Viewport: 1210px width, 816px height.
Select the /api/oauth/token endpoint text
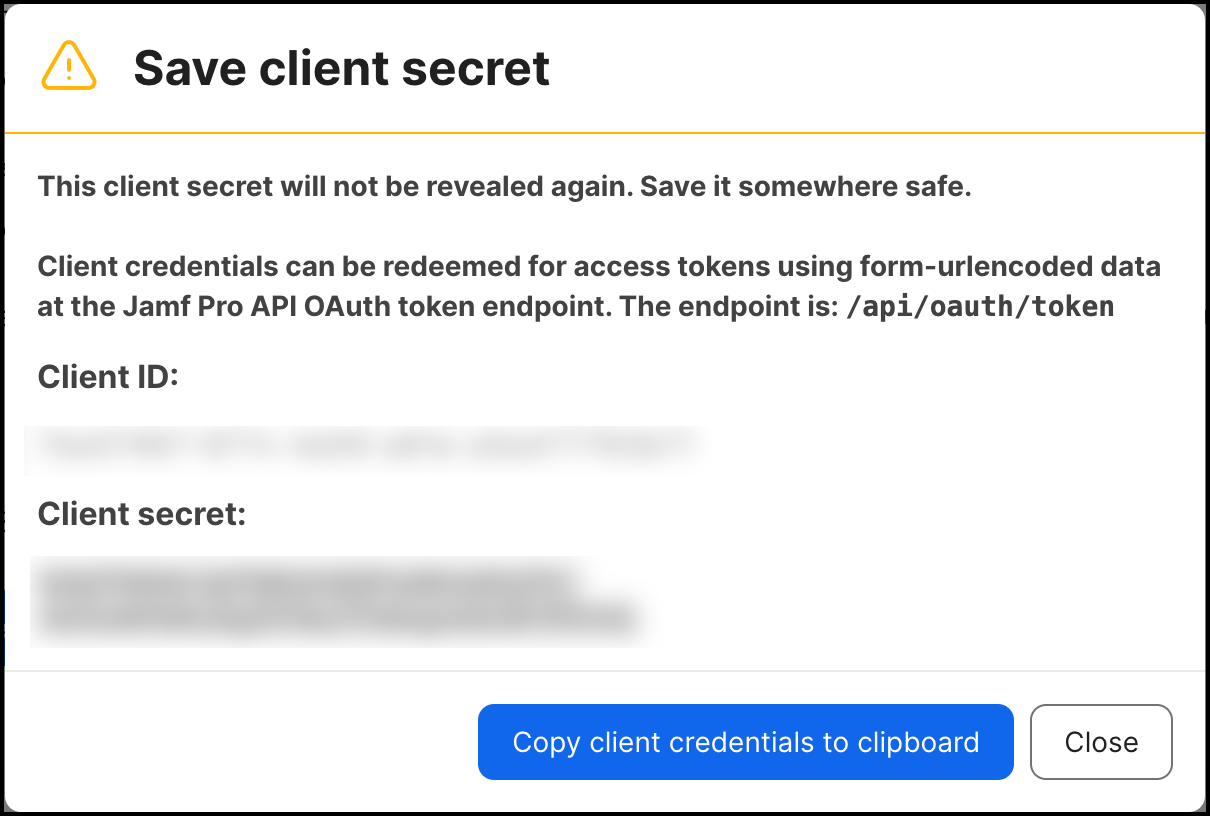click(979, 307)
